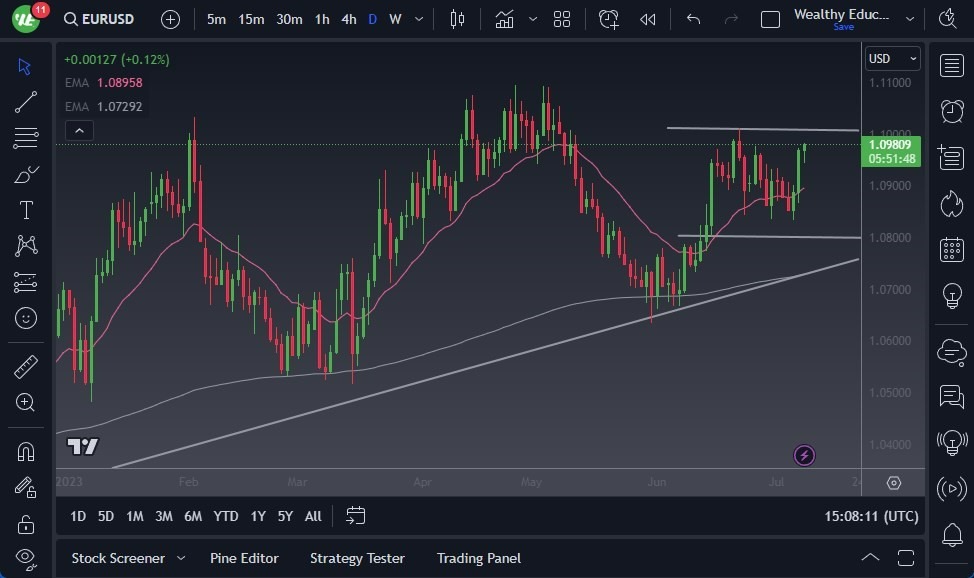Open the Indicators menu
The width and height of the screenshot is (974, 578).
504,18
